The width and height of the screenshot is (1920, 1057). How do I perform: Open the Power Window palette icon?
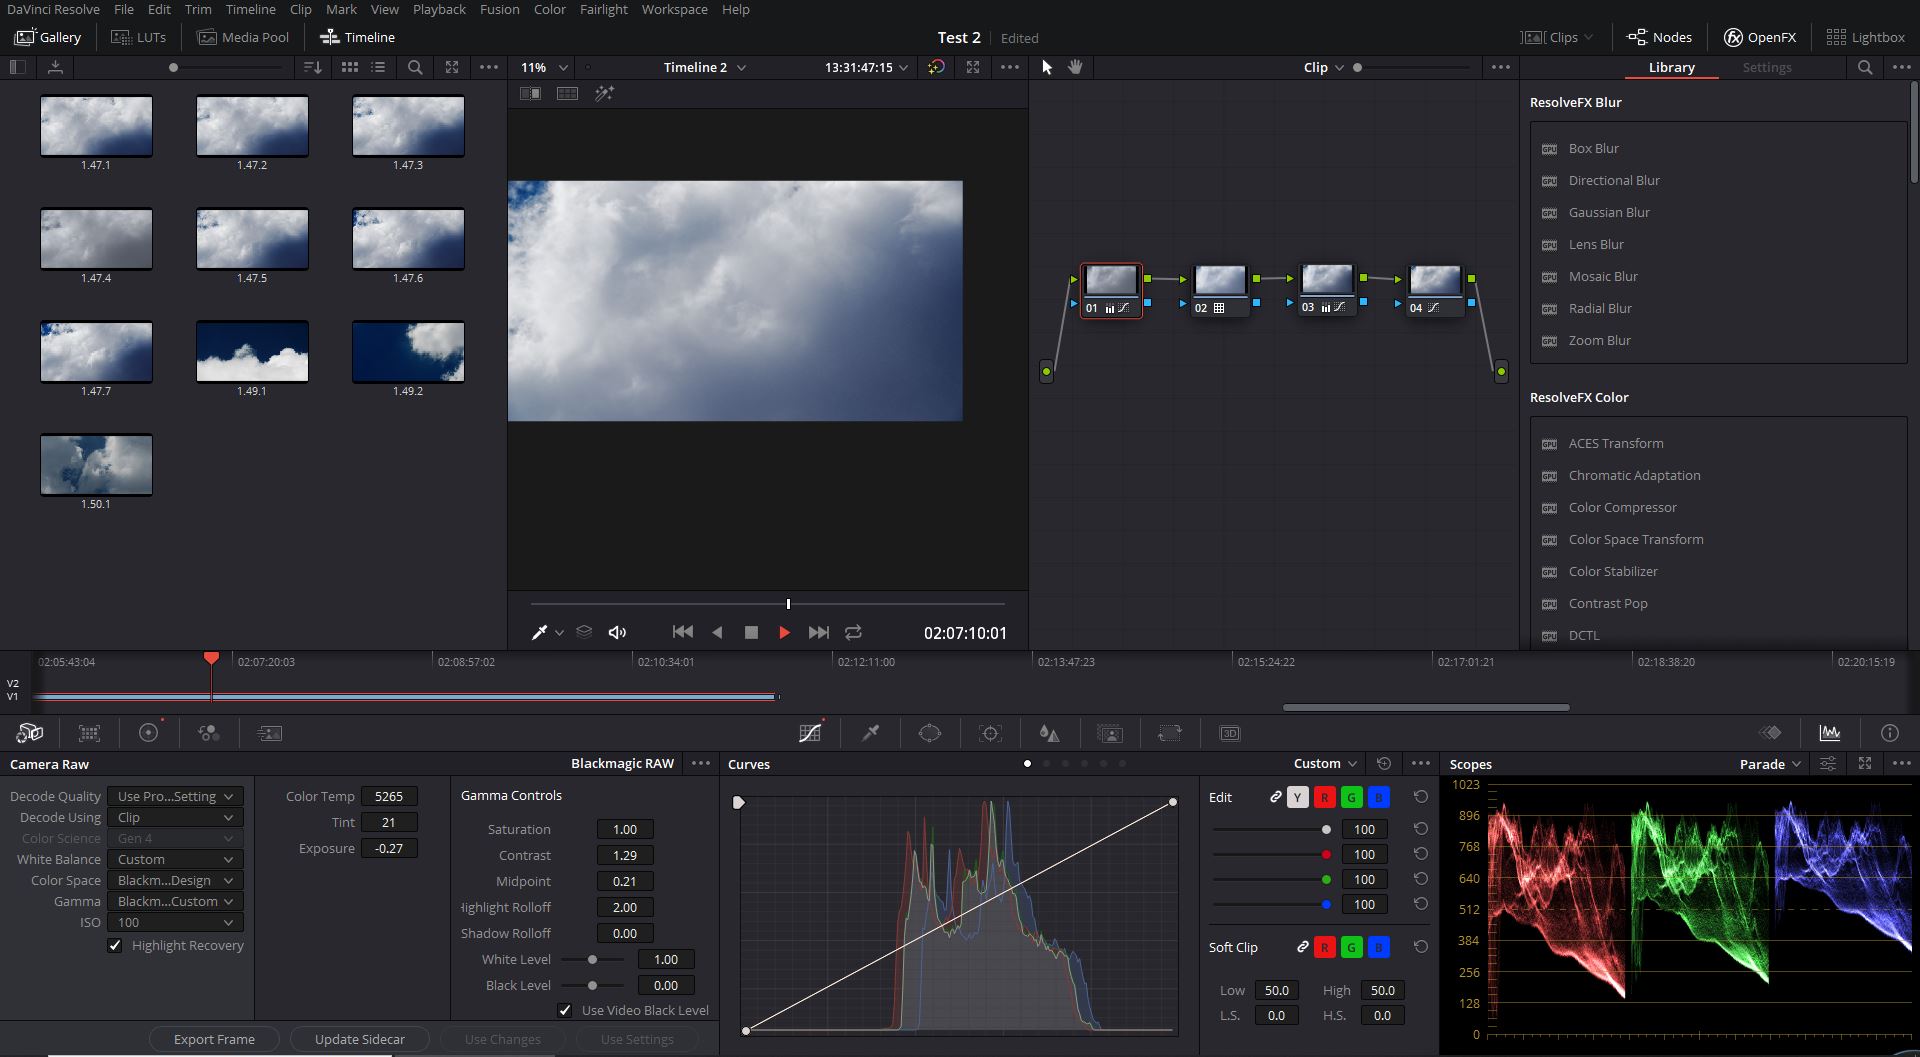930,733
